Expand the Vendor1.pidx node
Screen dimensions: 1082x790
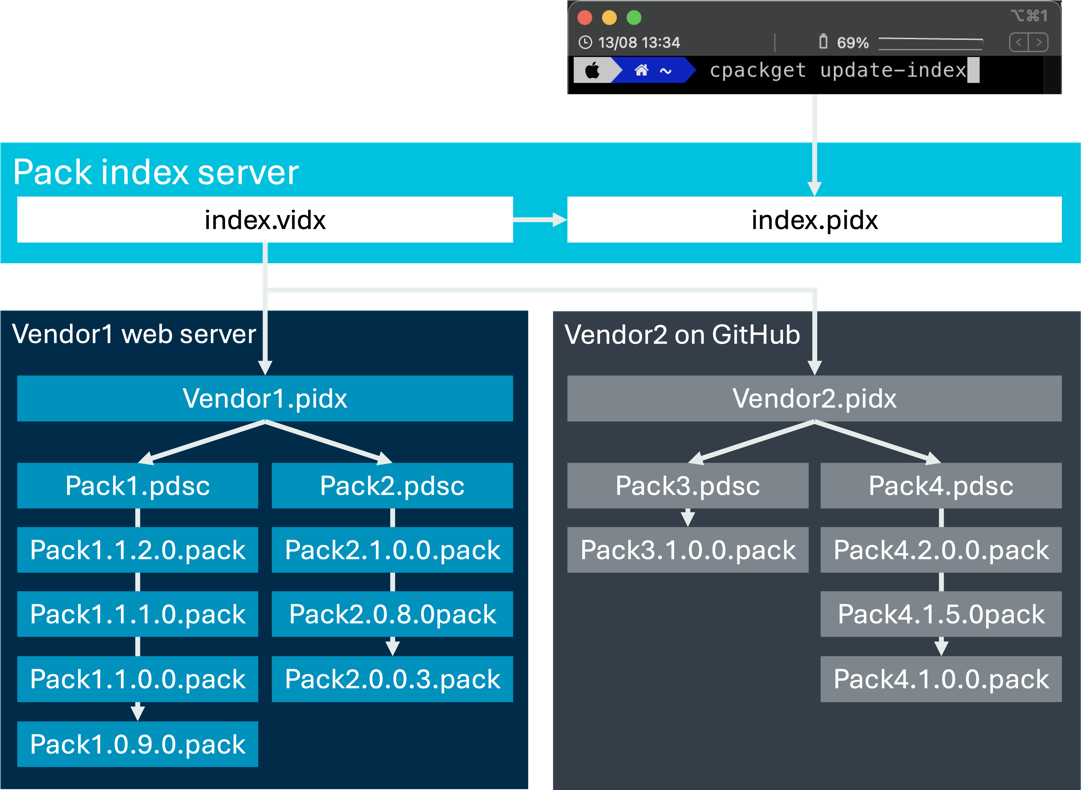(x=265, y=399)
